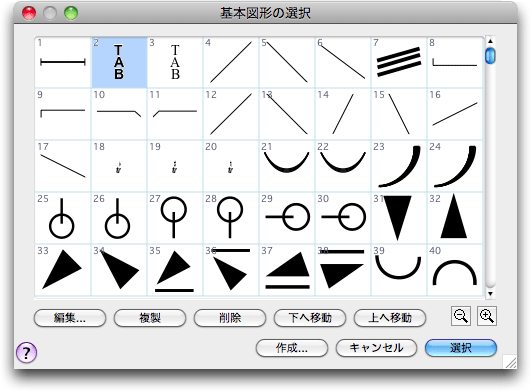
Task: Select shape 4 rising diagonal line
Action: [x=231, y=62]
